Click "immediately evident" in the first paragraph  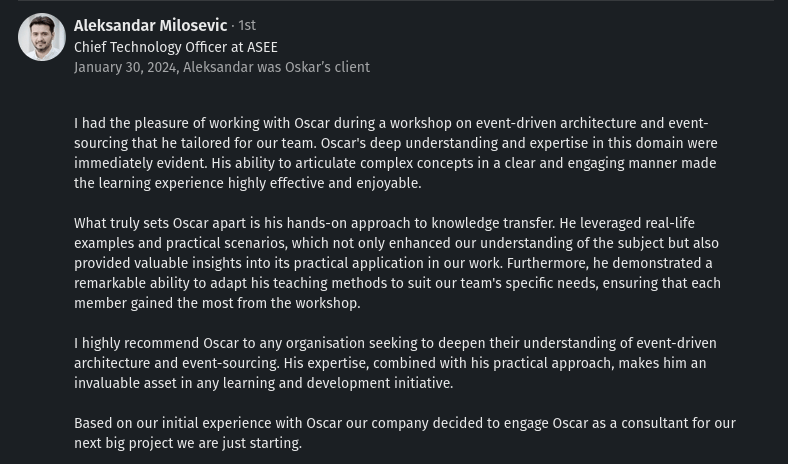tap(140, 163)
